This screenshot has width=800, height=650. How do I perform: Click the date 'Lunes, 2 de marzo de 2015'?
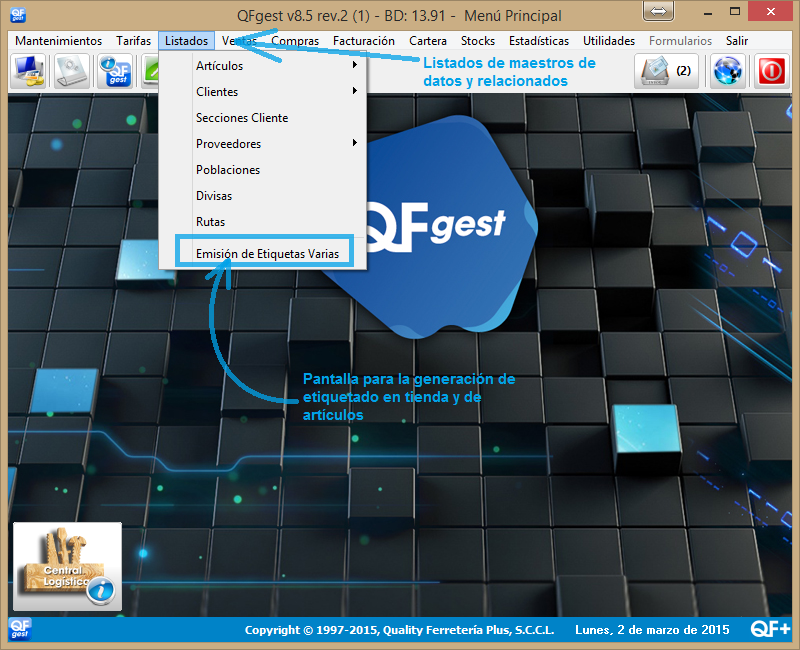pos(652,630)
